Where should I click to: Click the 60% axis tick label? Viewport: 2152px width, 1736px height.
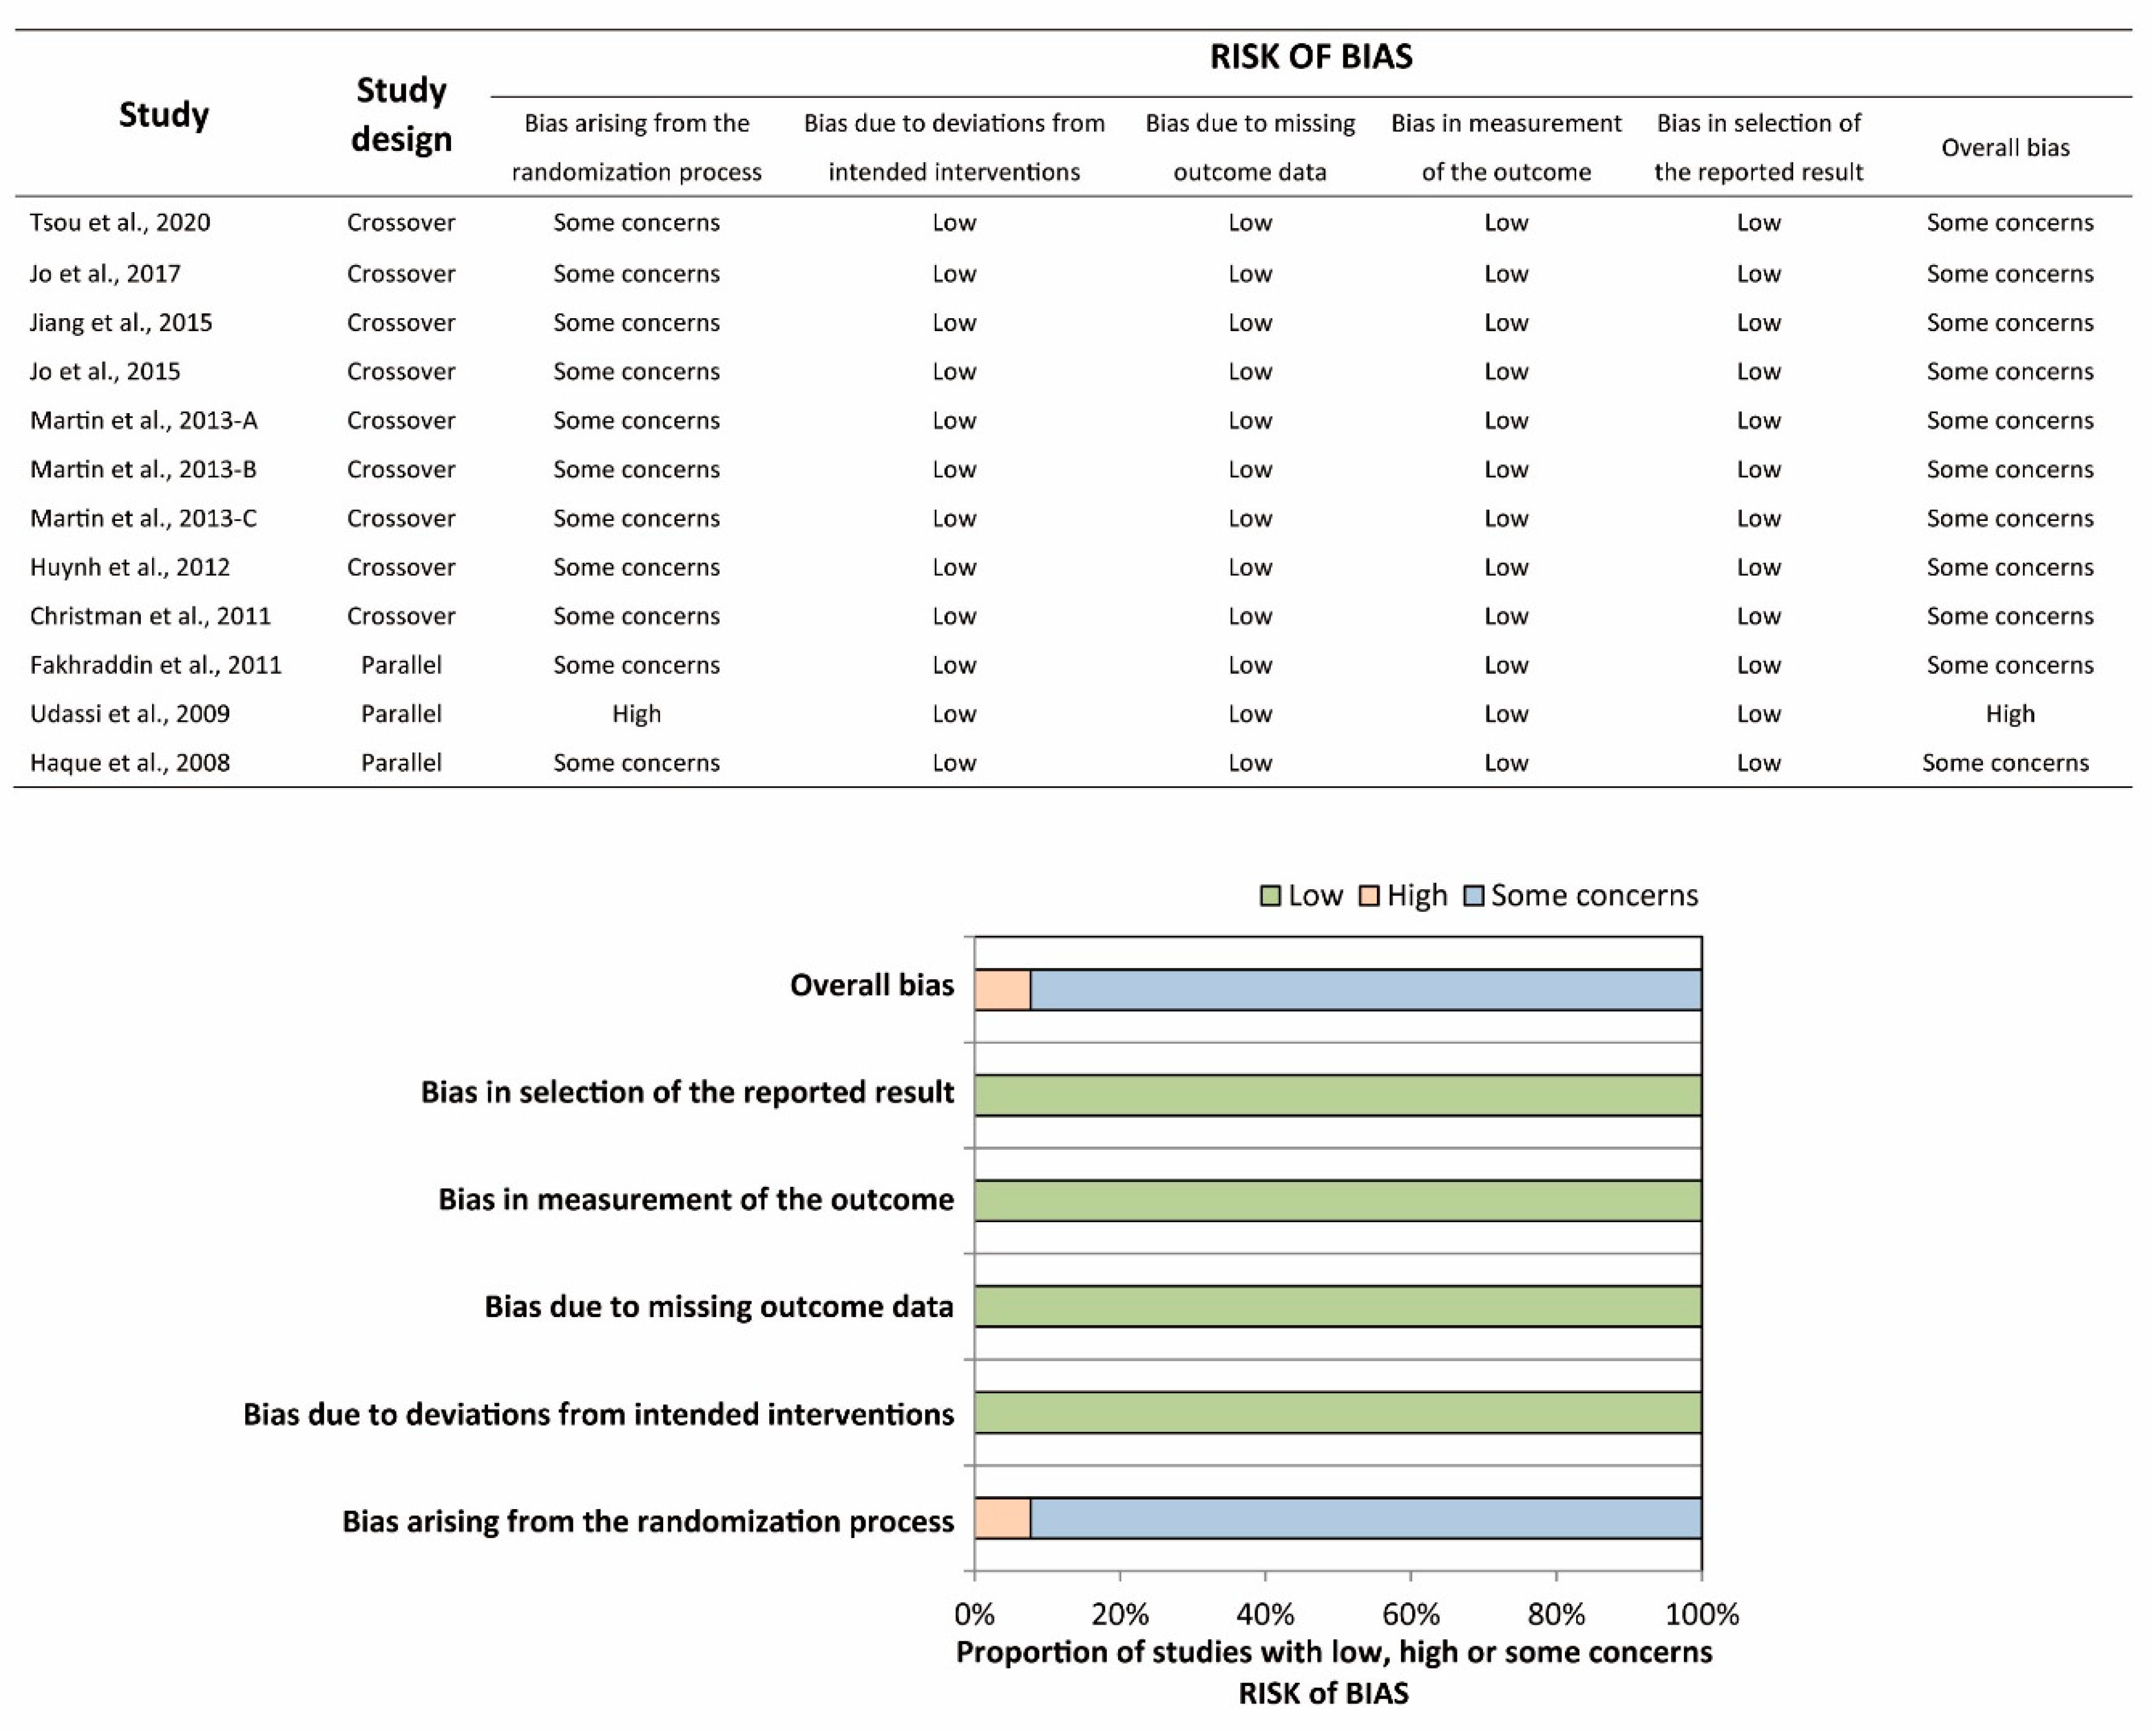(1411, 1614)
